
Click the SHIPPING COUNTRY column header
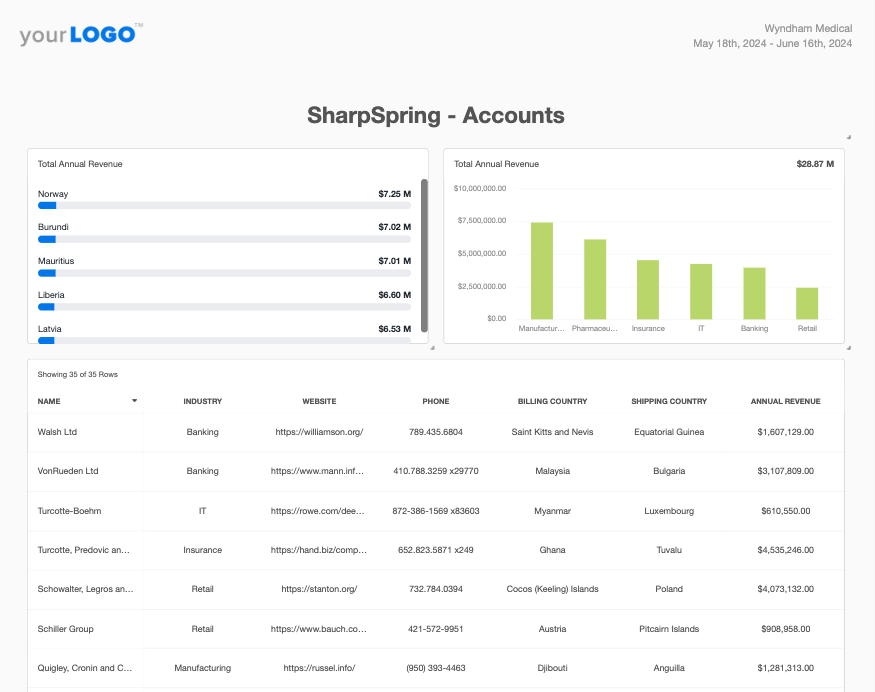point(669,401)
